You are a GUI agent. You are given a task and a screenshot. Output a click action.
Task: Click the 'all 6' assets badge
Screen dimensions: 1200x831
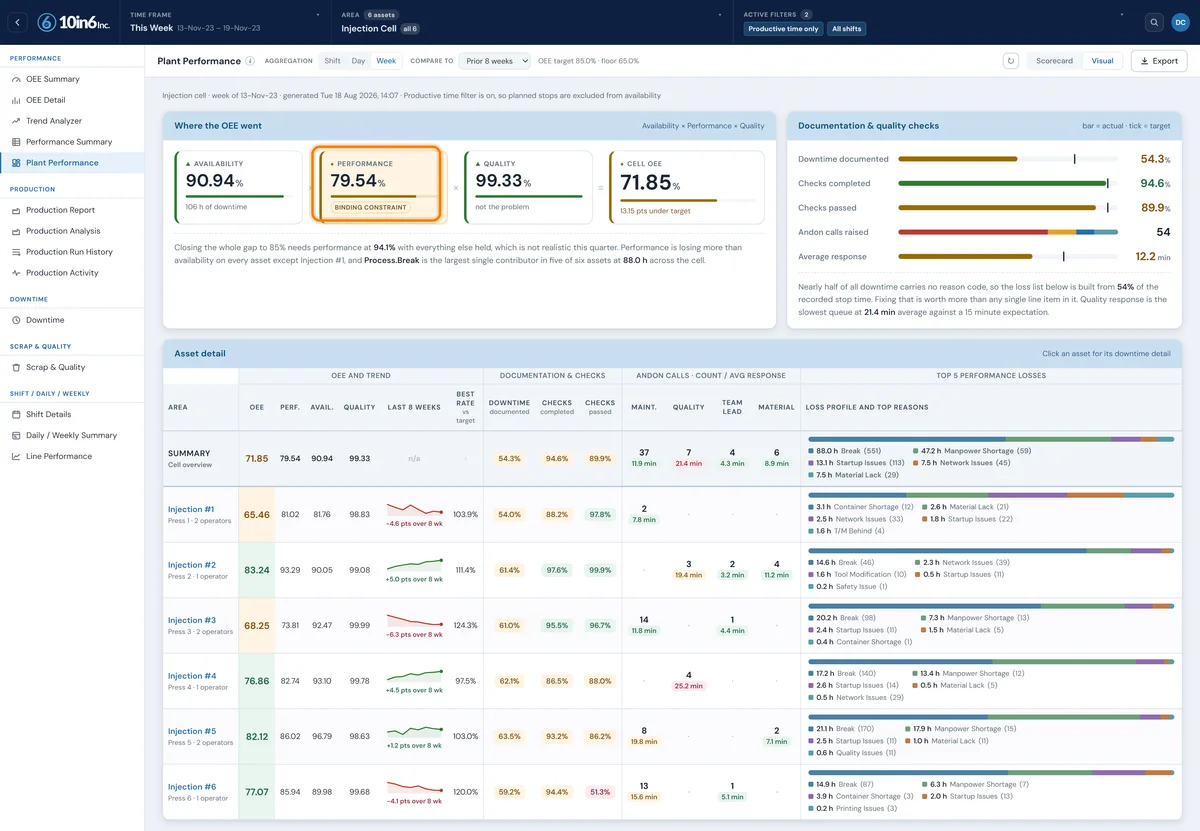(x=410, y=29)
